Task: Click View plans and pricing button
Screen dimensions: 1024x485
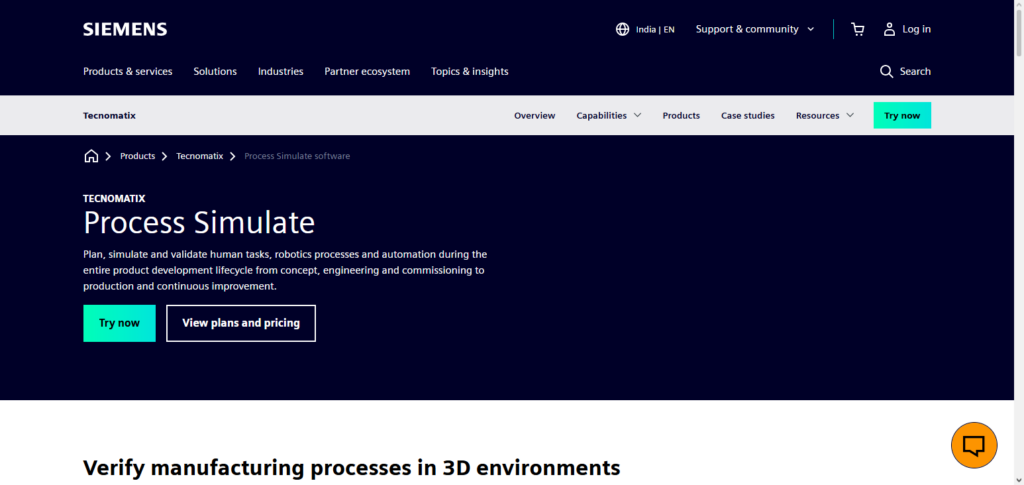Action: click(241, 323)
